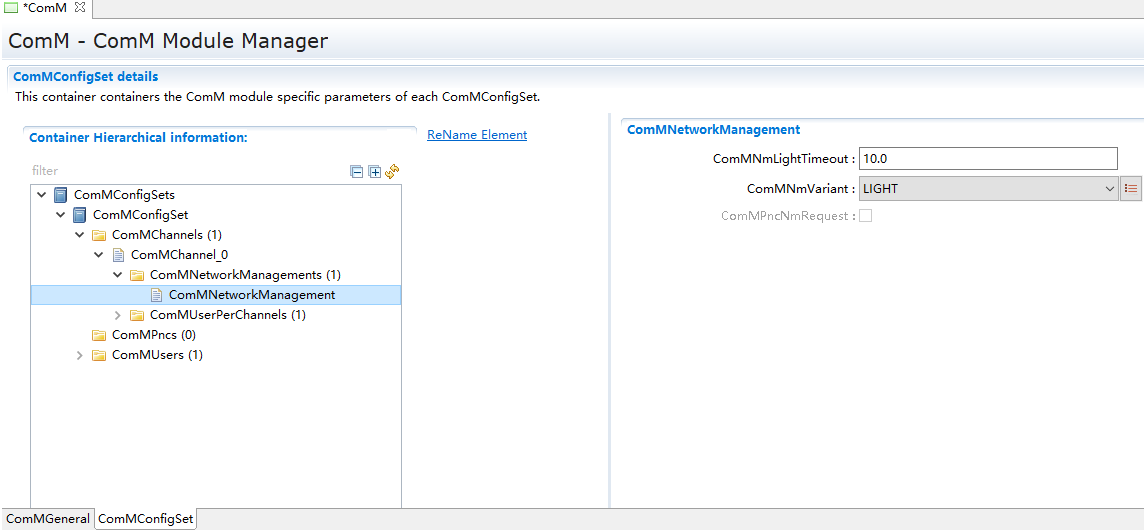Click the ComMNmLightTimeout input field
Screen dimensions: 1144x531
click(987, 159)
